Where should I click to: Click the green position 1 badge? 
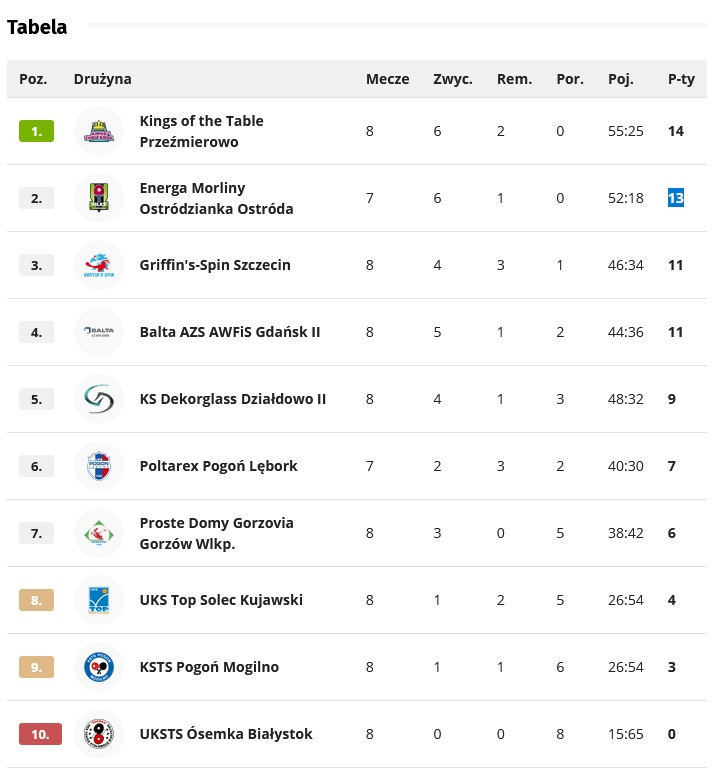[36, 131]
